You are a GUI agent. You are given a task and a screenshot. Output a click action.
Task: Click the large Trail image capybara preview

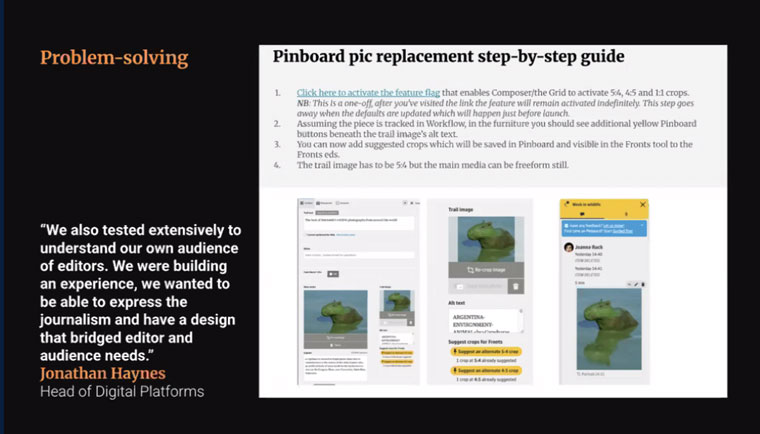[486, 239]
